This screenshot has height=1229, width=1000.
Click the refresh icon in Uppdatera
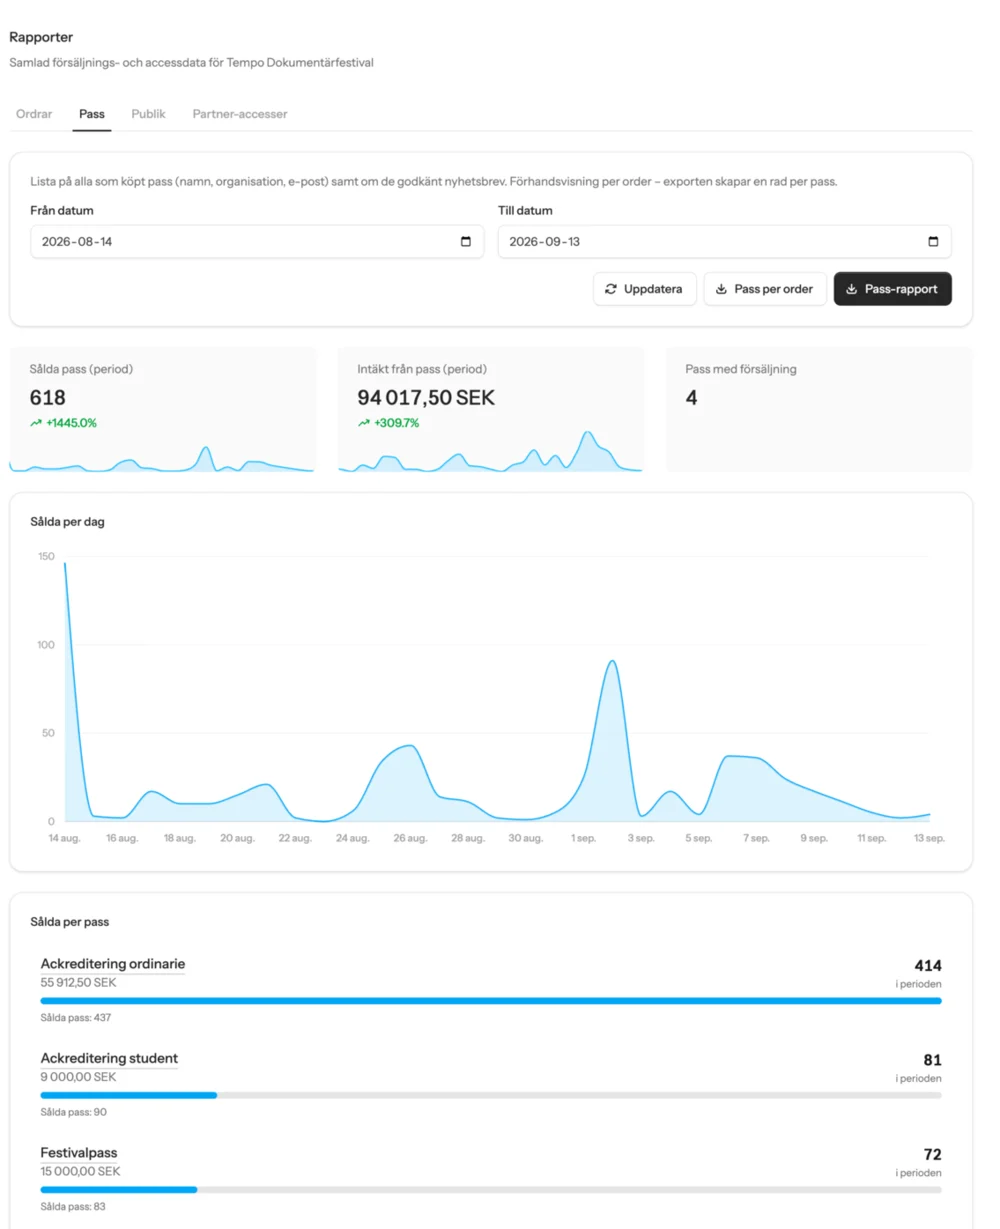(x=611, y=289)
